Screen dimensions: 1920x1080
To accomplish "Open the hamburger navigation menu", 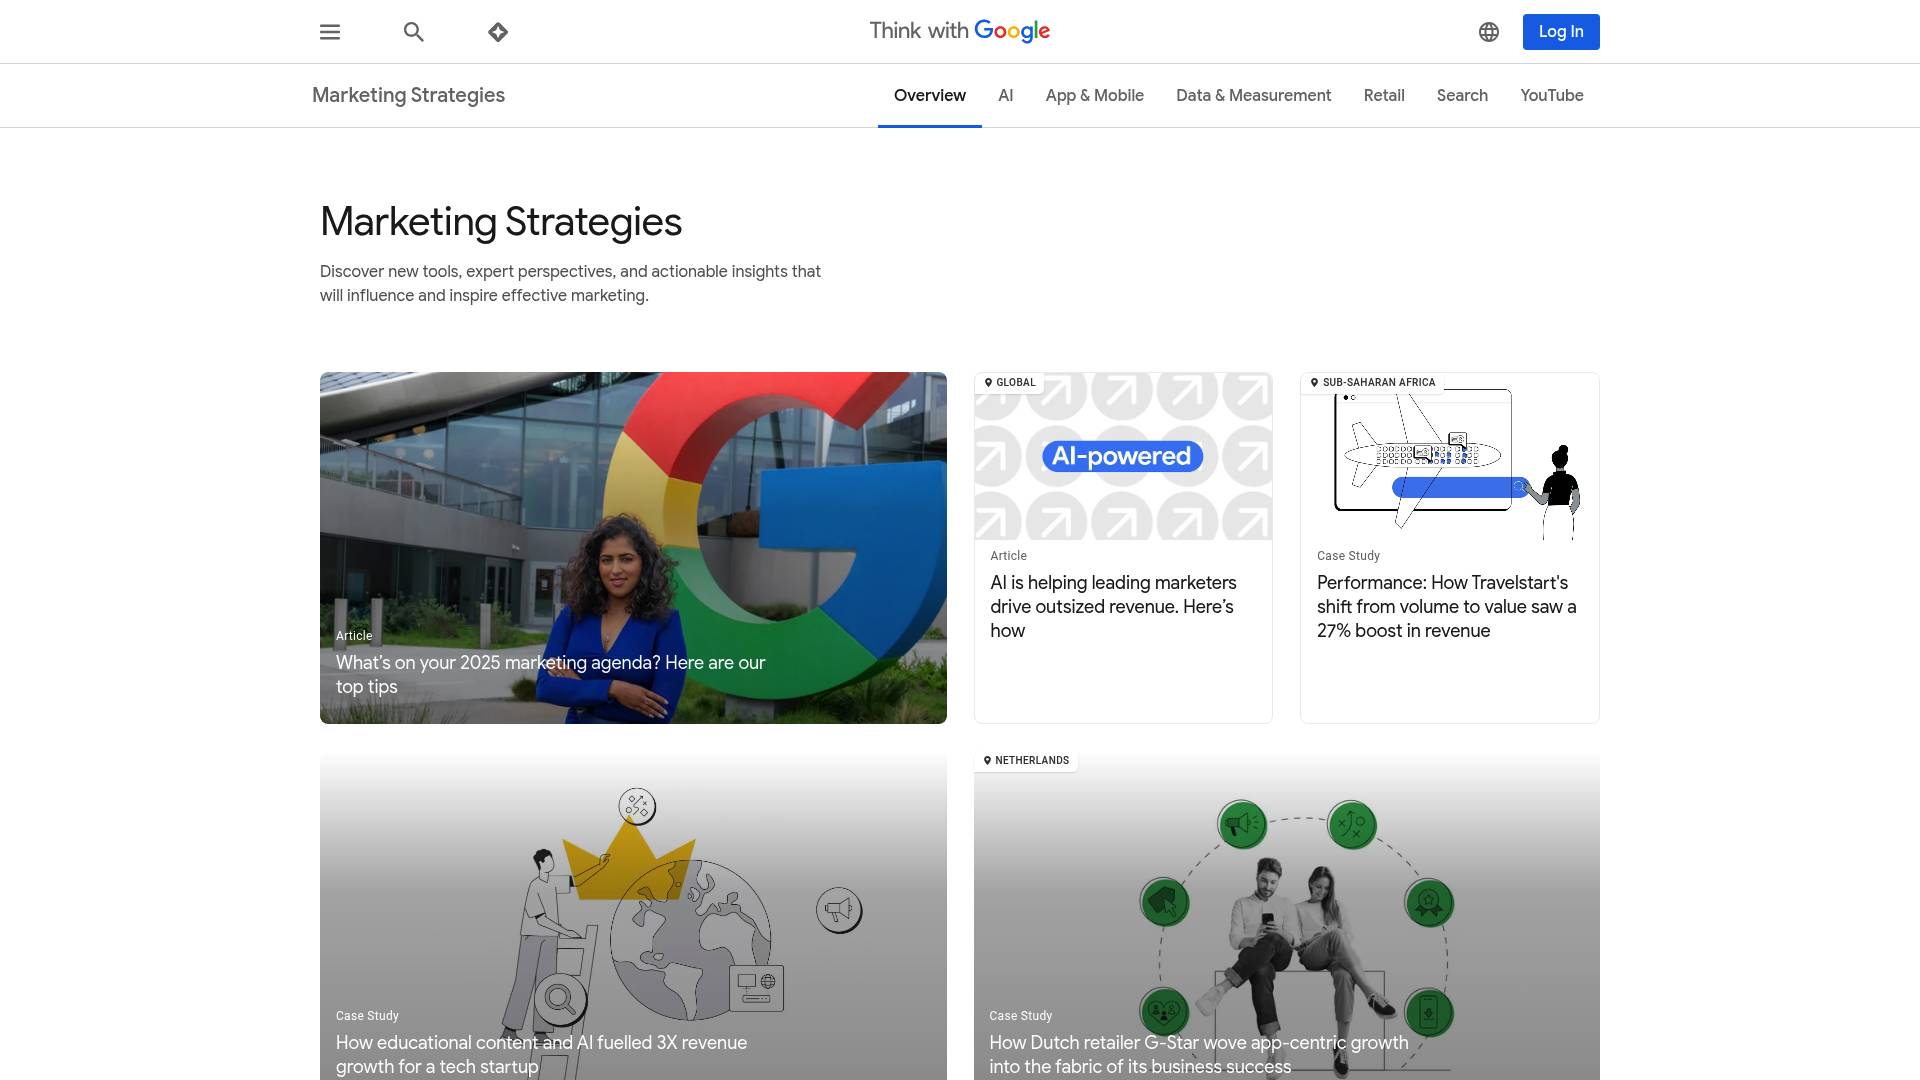I will pyautogui.click(x=330, y=32).
